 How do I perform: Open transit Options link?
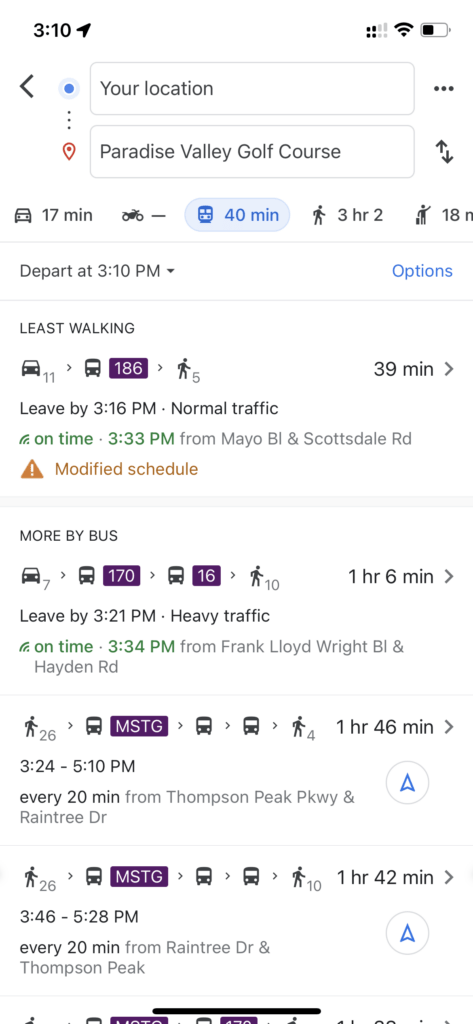[422, 271]
